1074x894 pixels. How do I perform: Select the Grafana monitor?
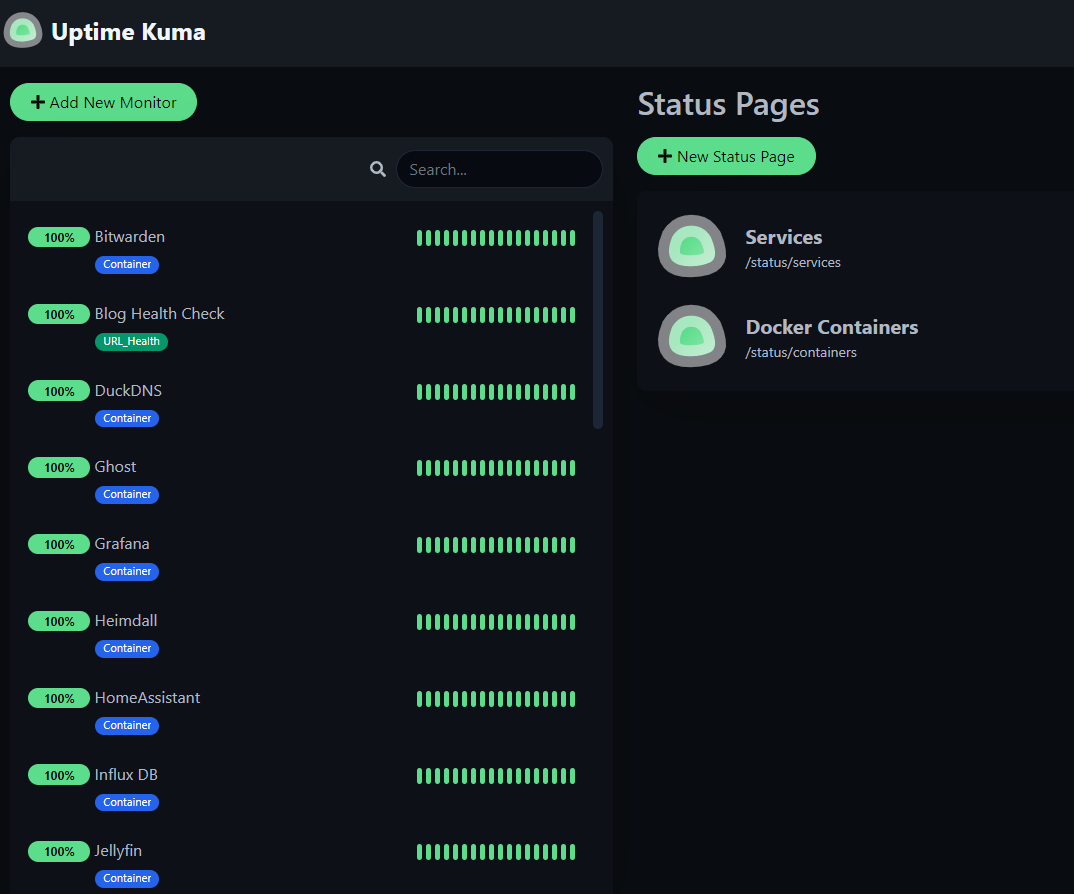click(x=301, y=557)
